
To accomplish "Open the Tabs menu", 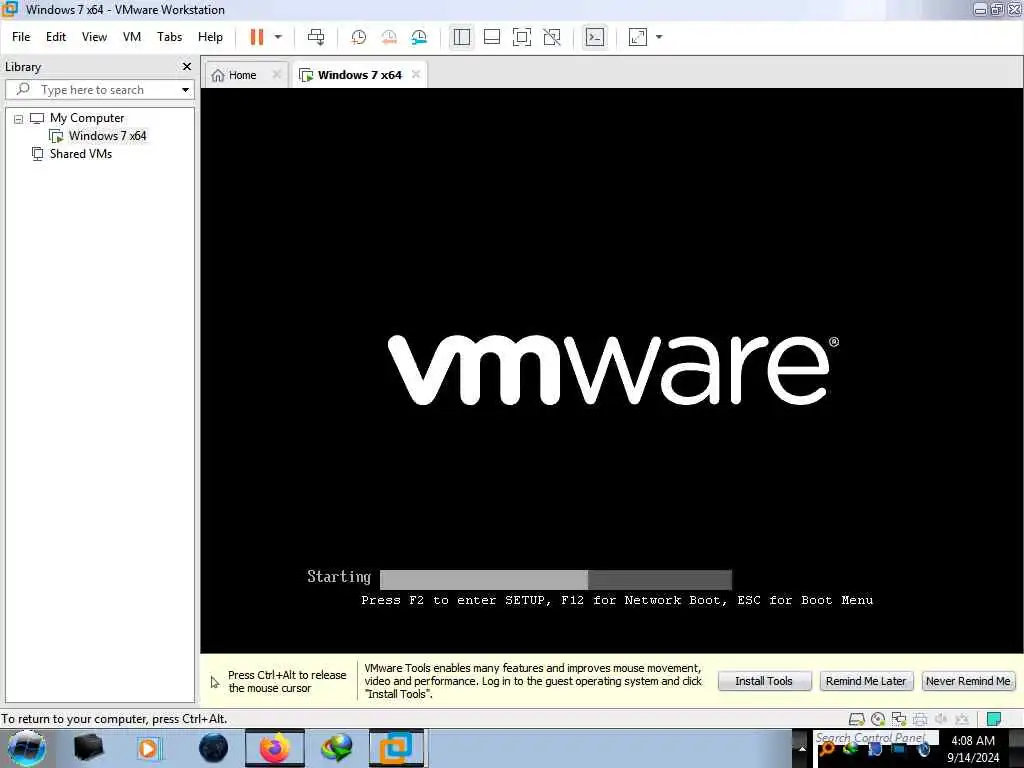I will click(x=169, y=37).
